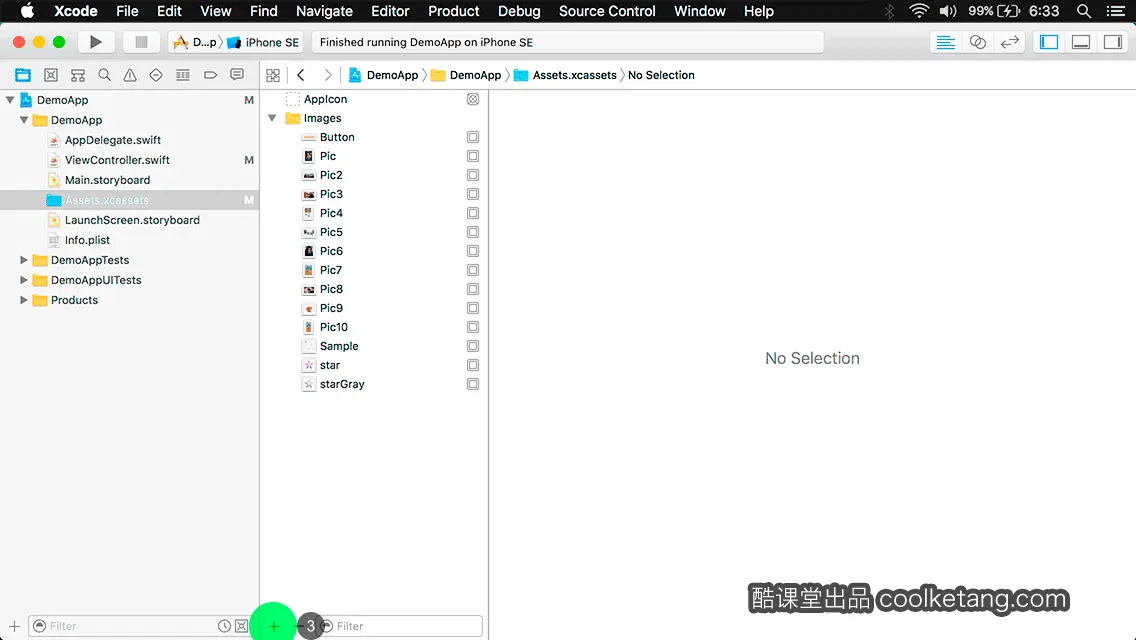Open the Source Control navigator
Viewport: 1136px width, 640px height.
[x=51, y=75]
